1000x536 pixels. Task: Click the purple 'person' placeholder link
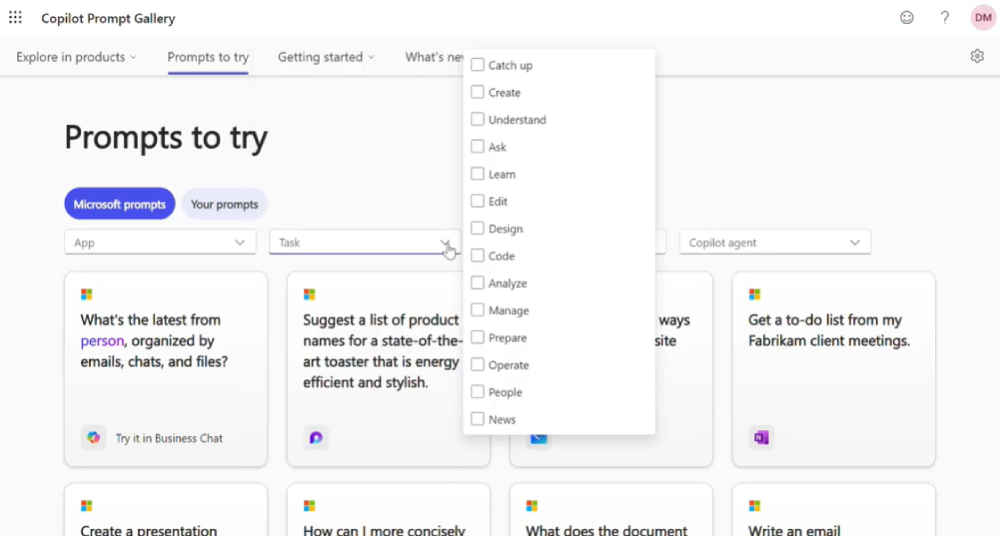tap(102, 341)
